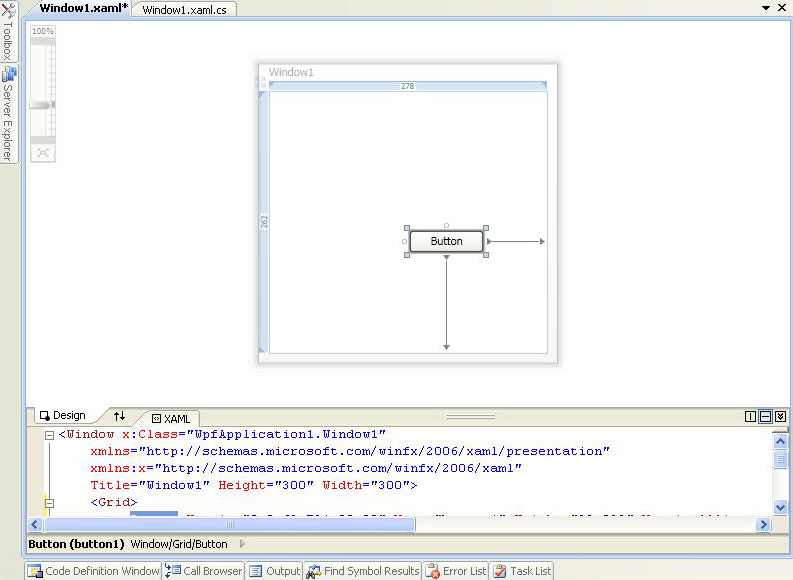This screenshot has height=580, width=793.
Task: Click the Window1 title on the designer
Action: click(291, 72)
